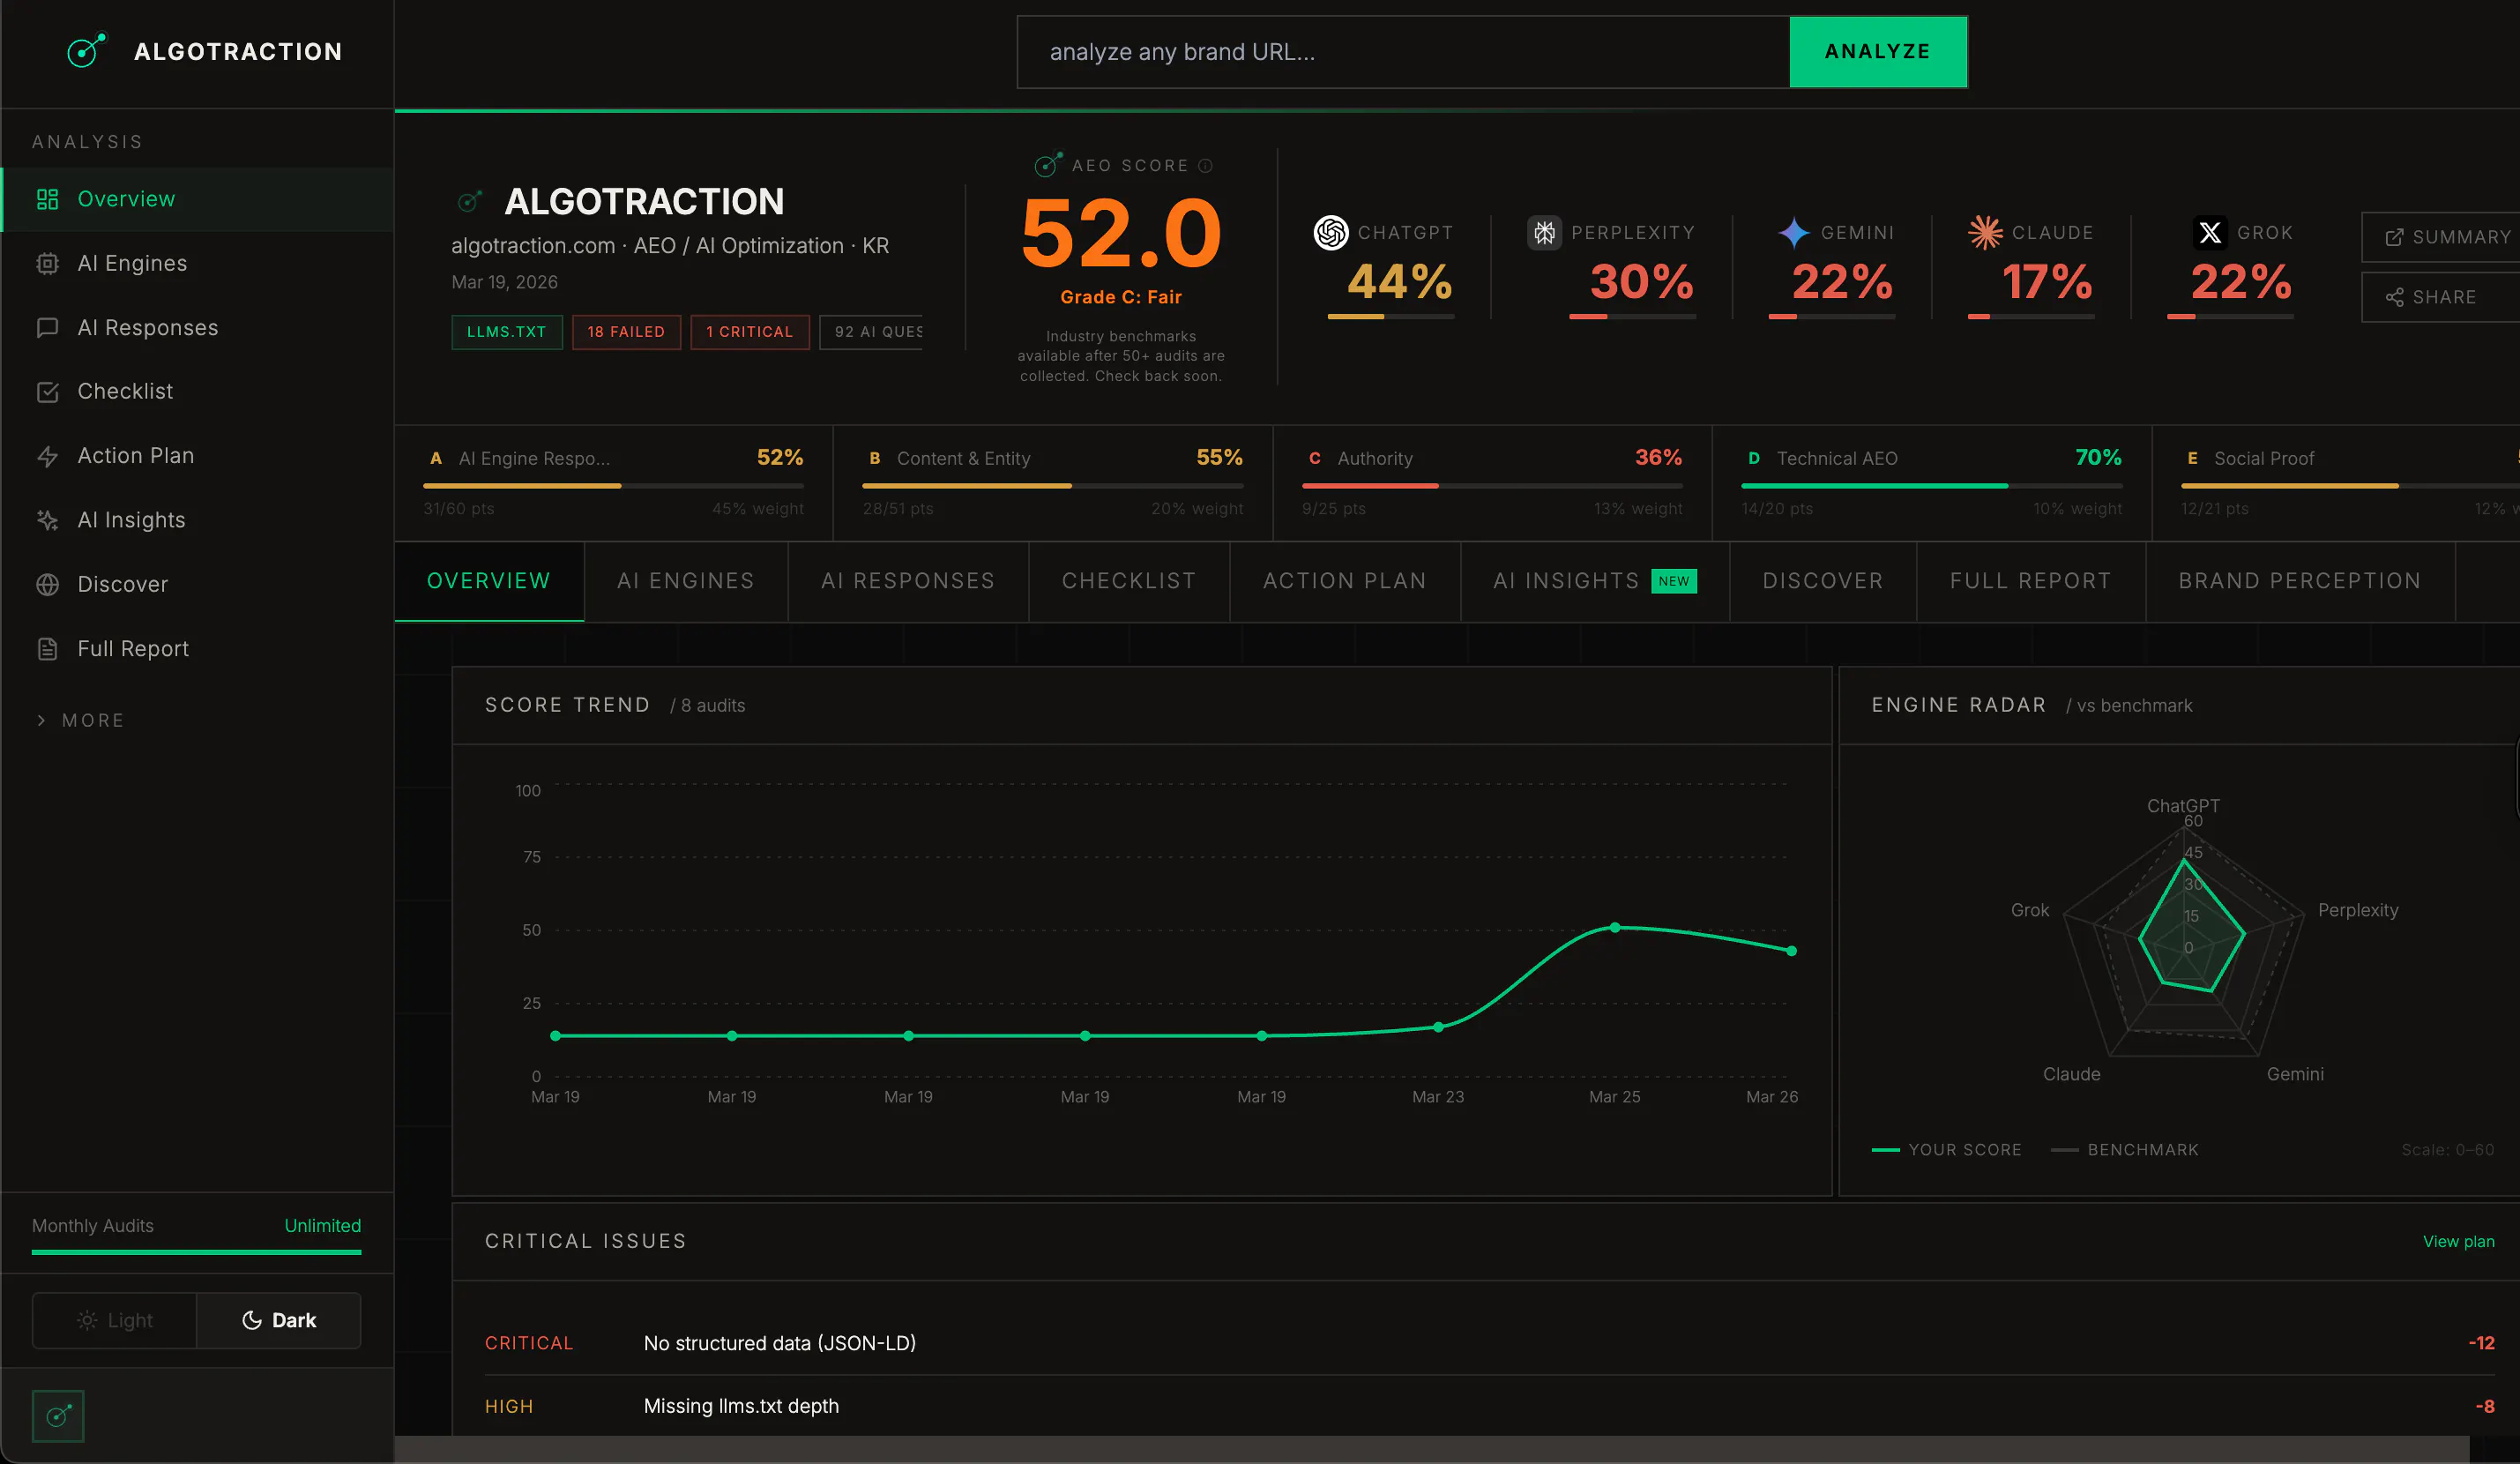
Task: Switch to the FULL REPORT tab
Action: click(2031, 581)
